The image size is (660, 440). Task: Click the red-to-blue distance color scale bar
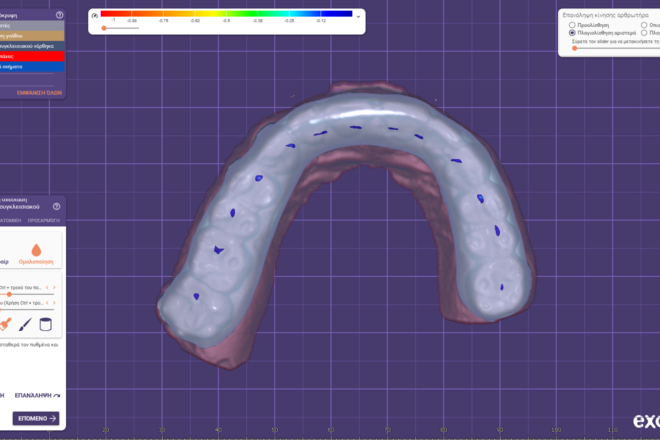pyautogui.click(x=226, y=13)
